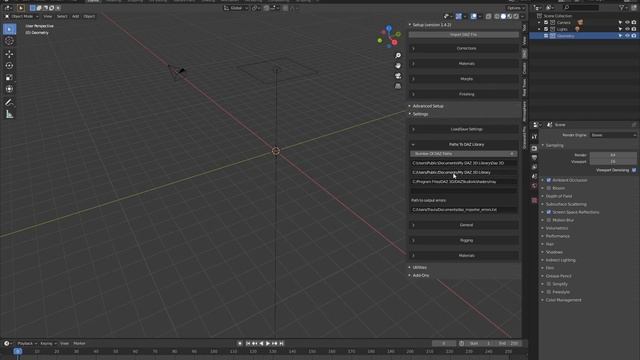
Task: Adjust the Viewport samples value field
Action: click(x=613, y=162)
